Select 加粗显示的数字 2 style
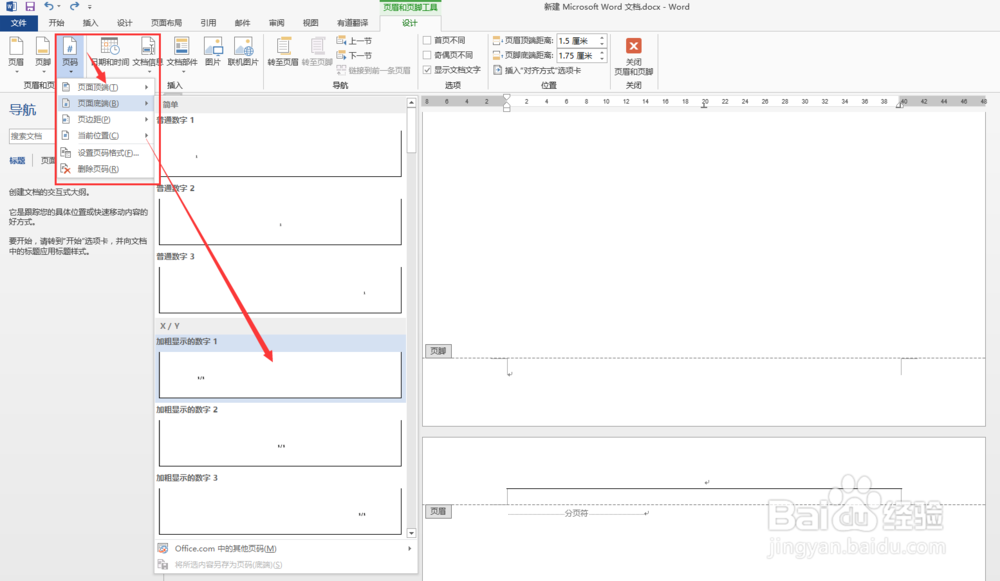The height and width of the screenshot is (581, 1000). (x=281, y=436)
